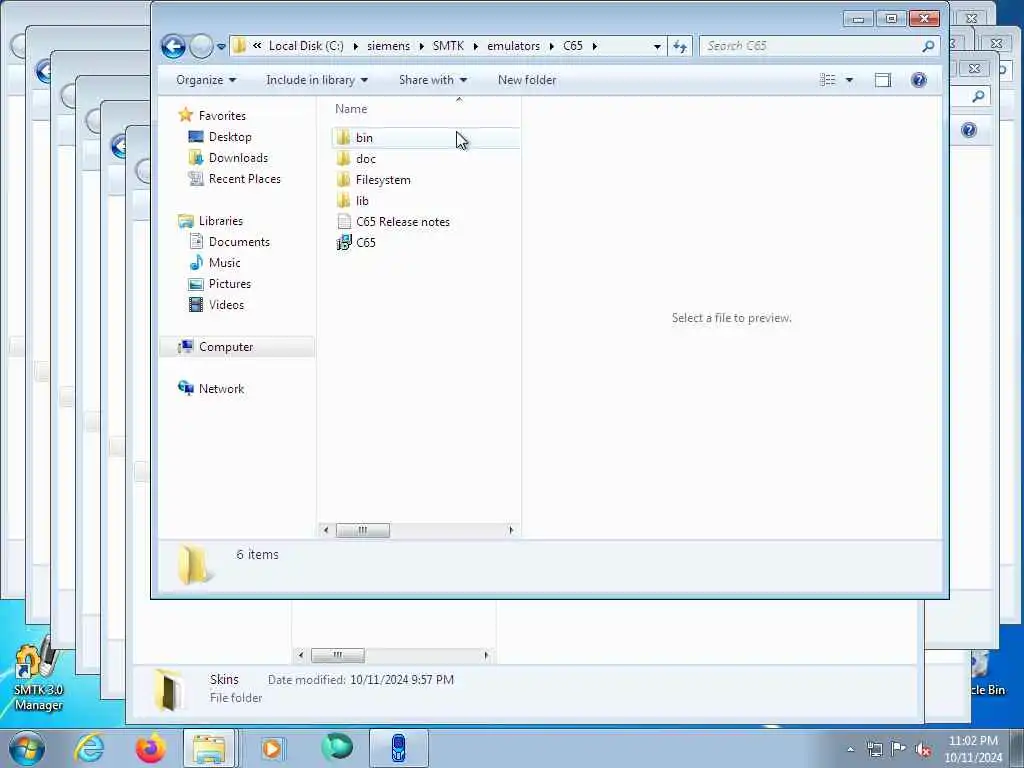Click SMTK breadcrumb in address bar
1024x768 pixels.
point(448,46)
